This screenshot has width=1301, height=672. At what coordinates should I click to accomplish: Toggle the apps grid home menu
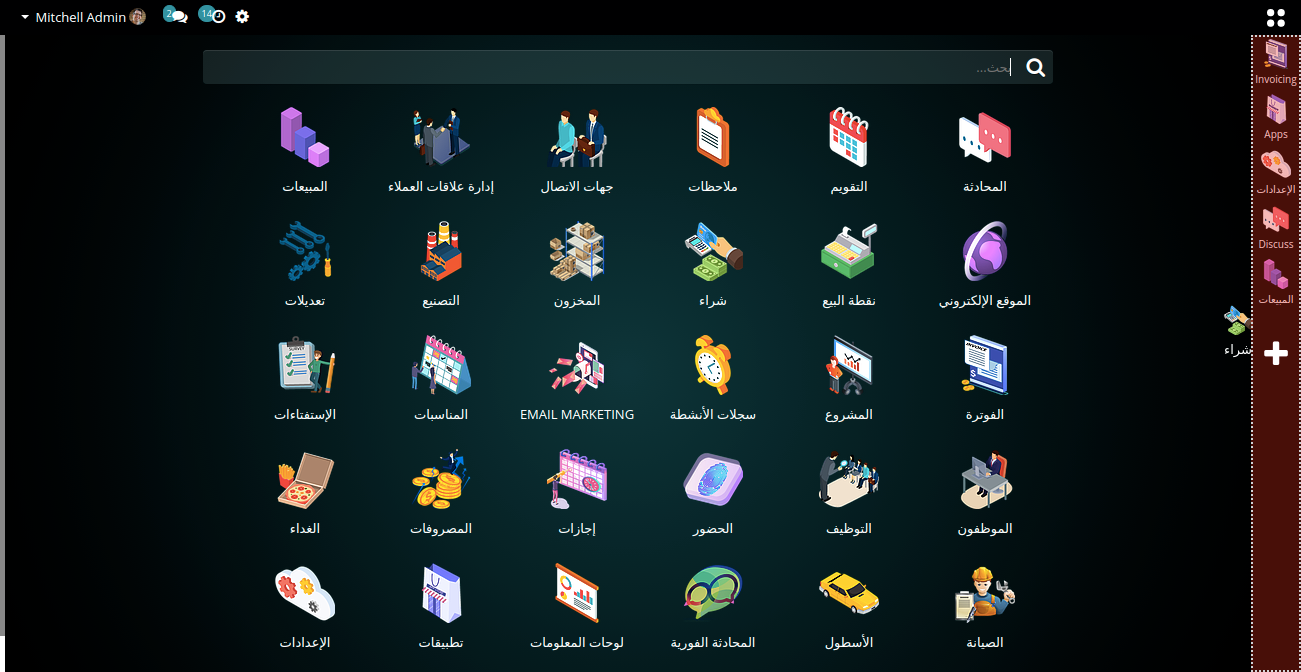click(1275, 17)
